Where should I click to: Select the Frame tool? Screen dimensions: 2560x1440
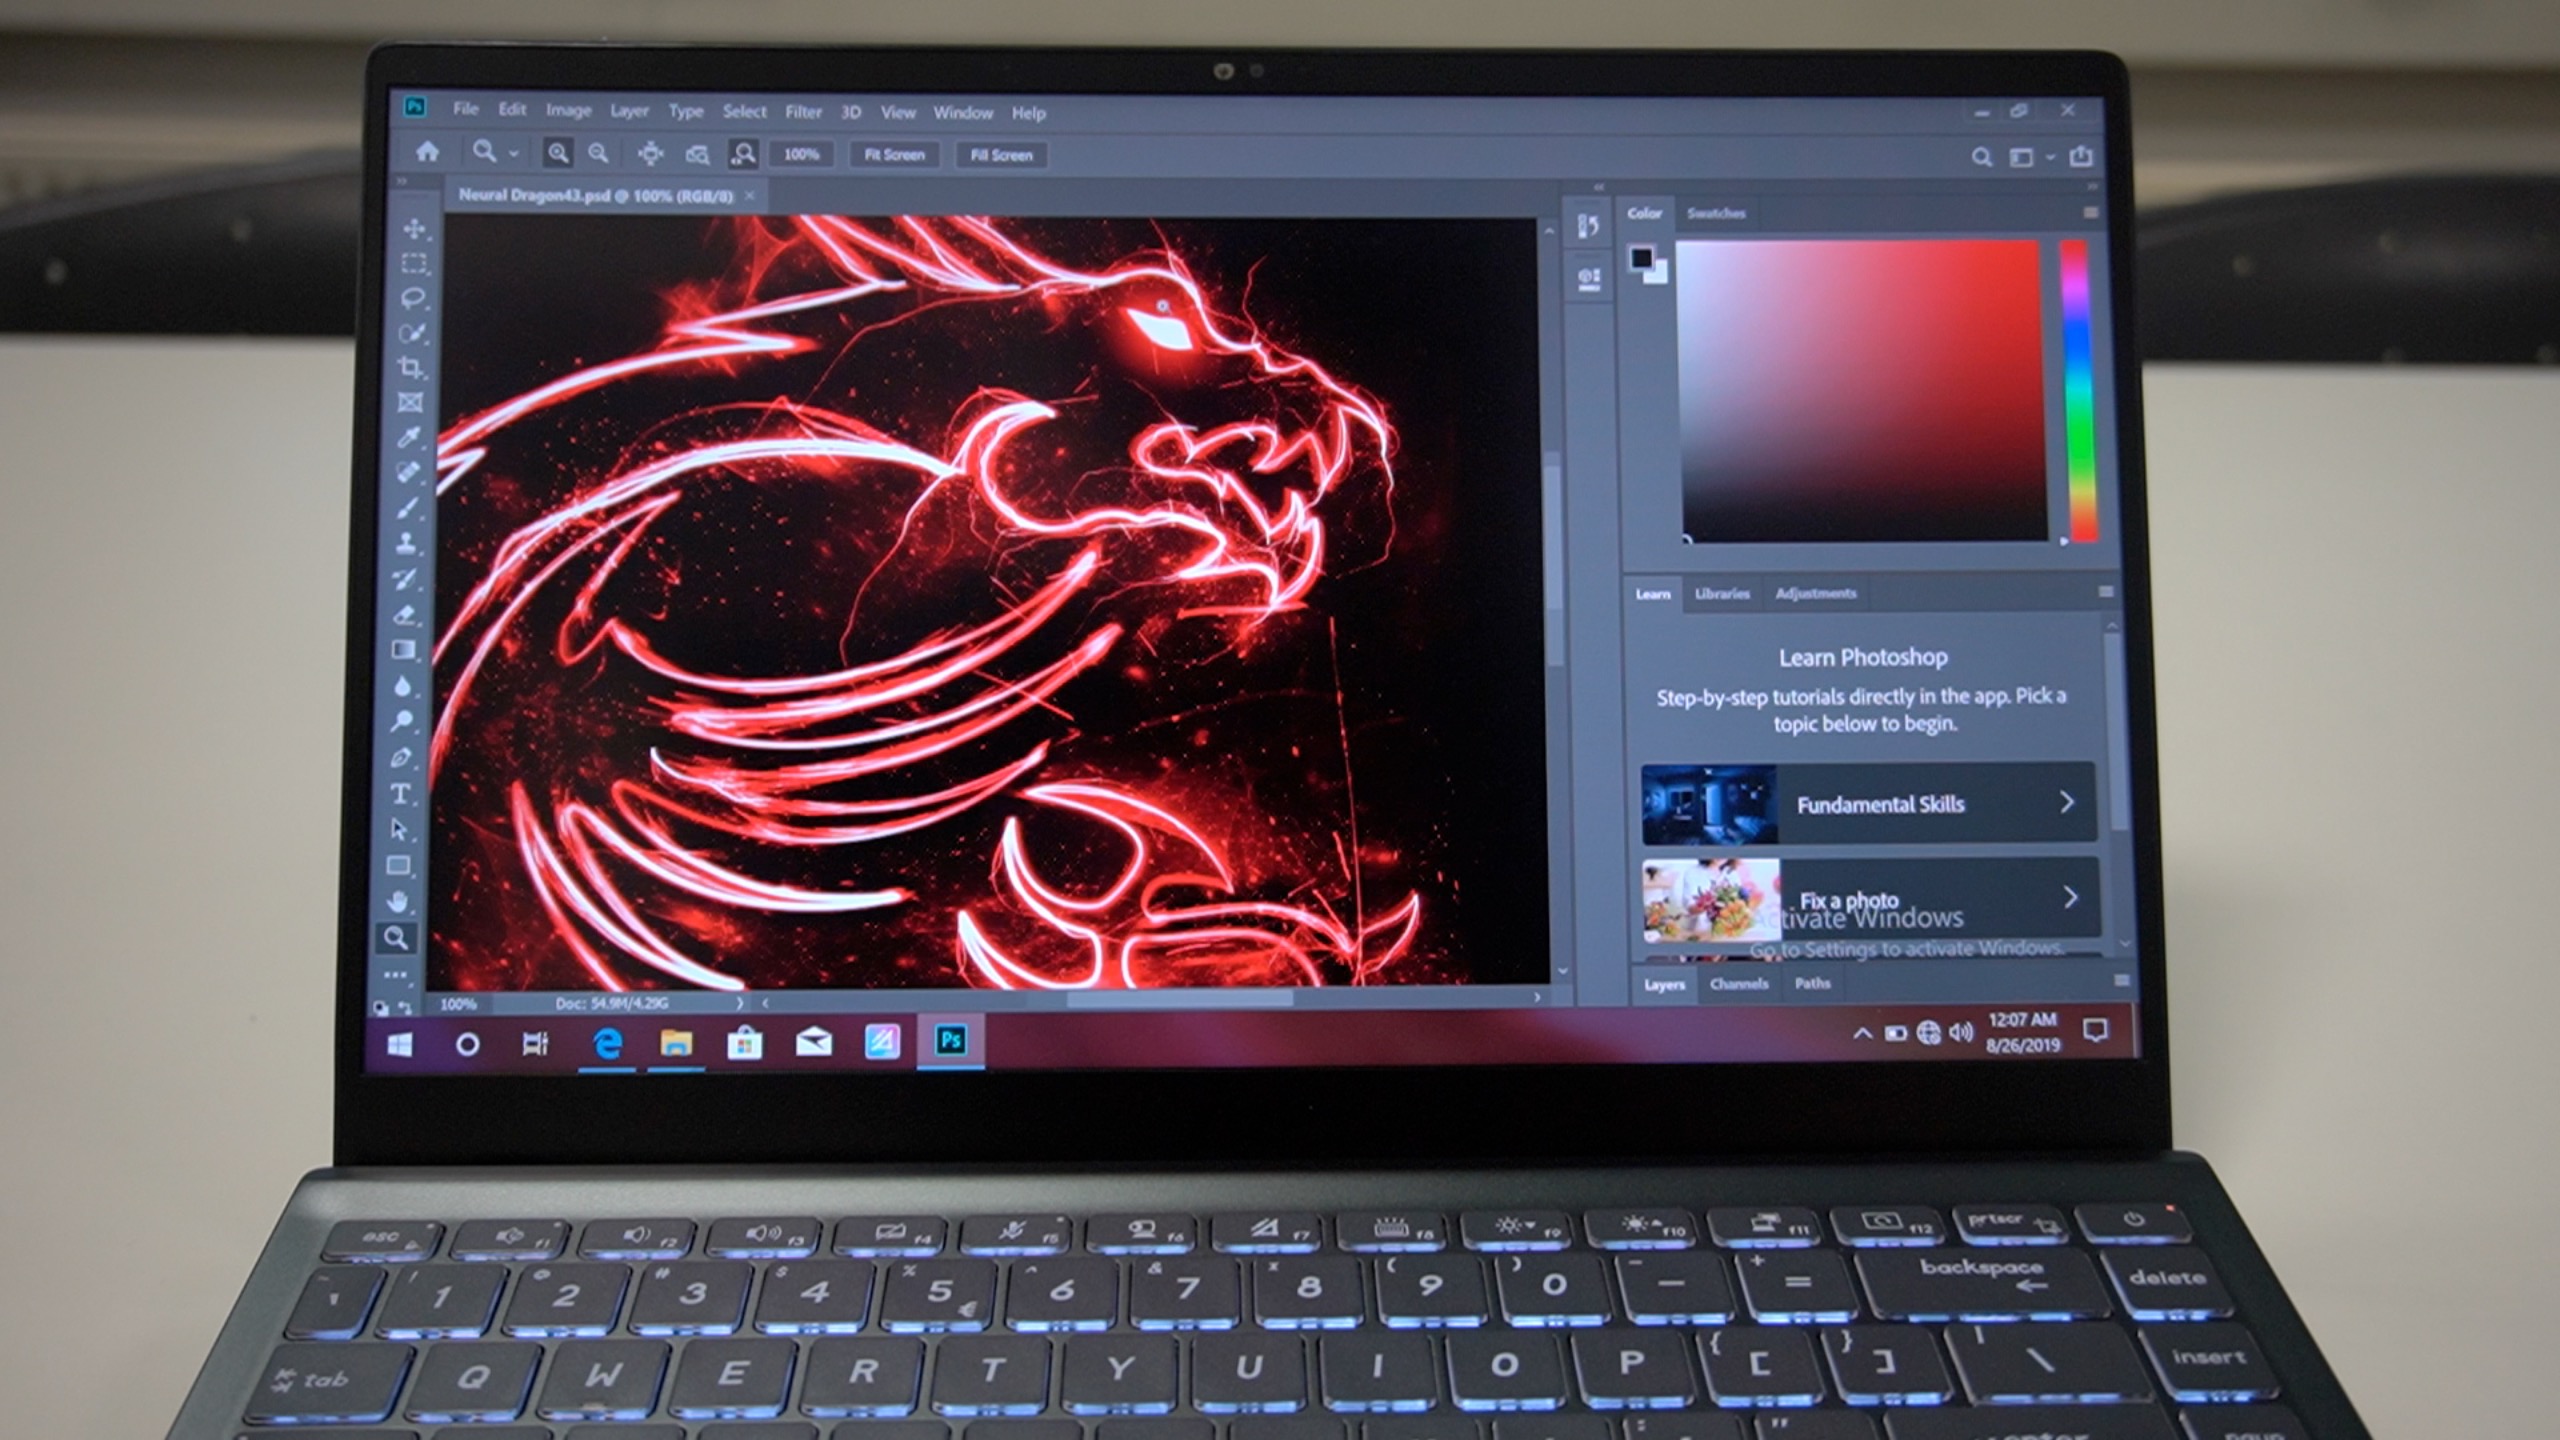(x=410, y=403)
